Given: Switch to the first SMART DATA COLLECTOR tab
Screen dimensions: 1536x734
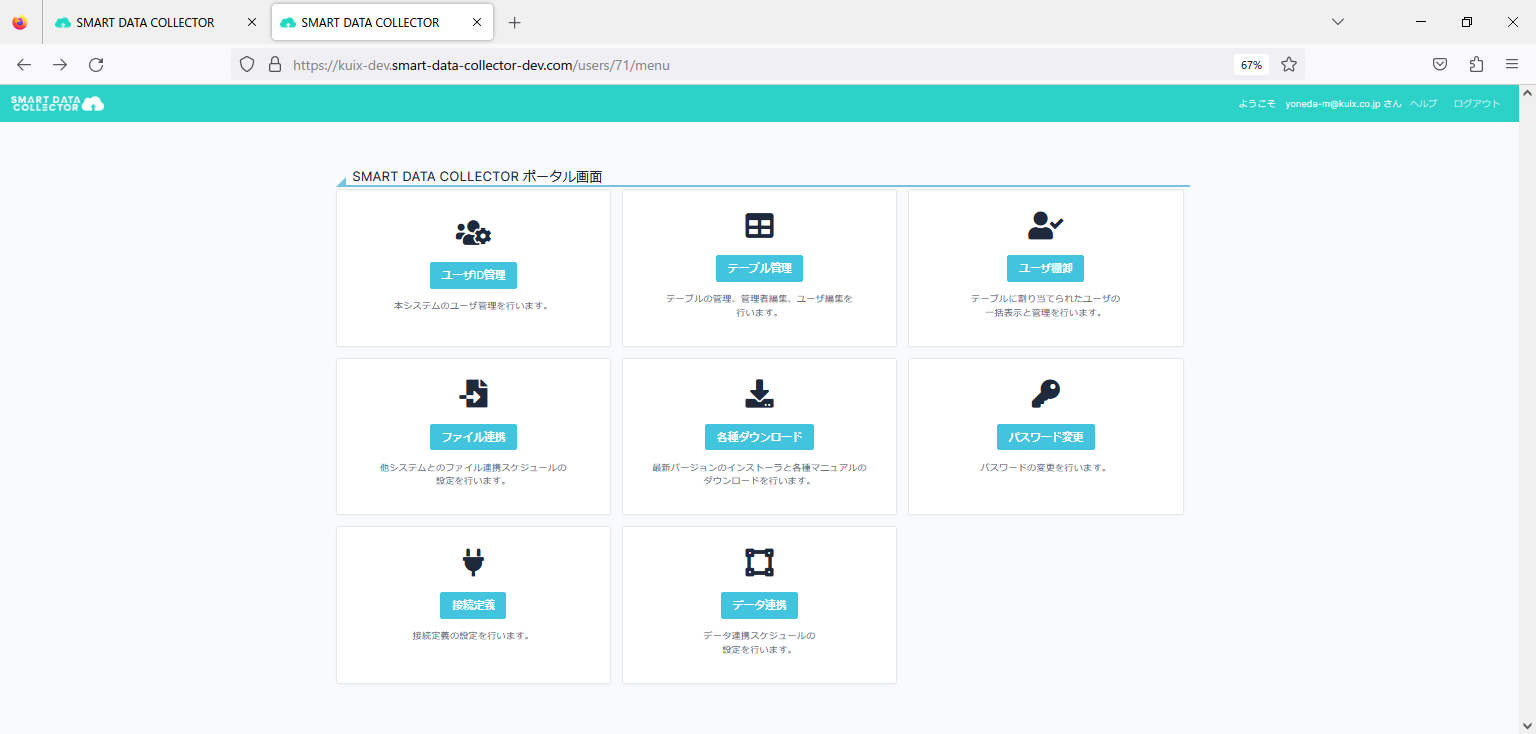Looking at the screenshot, I should click(x=157, y=22).
